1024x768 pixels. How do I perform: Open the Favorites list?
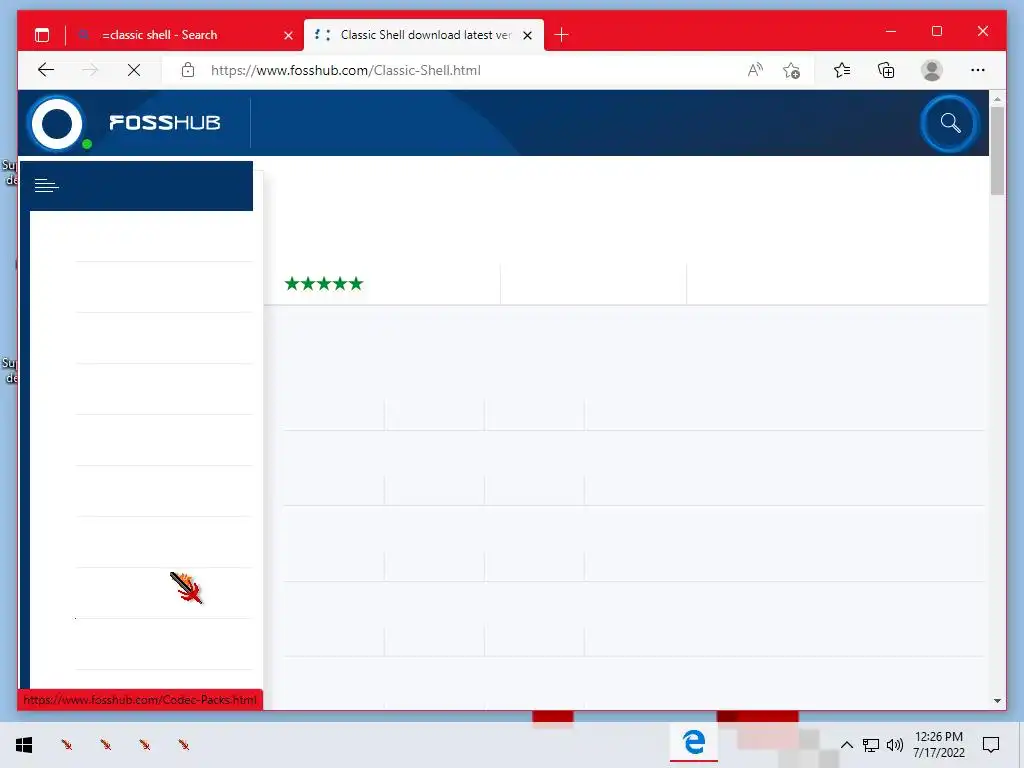click(x=842, y=70)
